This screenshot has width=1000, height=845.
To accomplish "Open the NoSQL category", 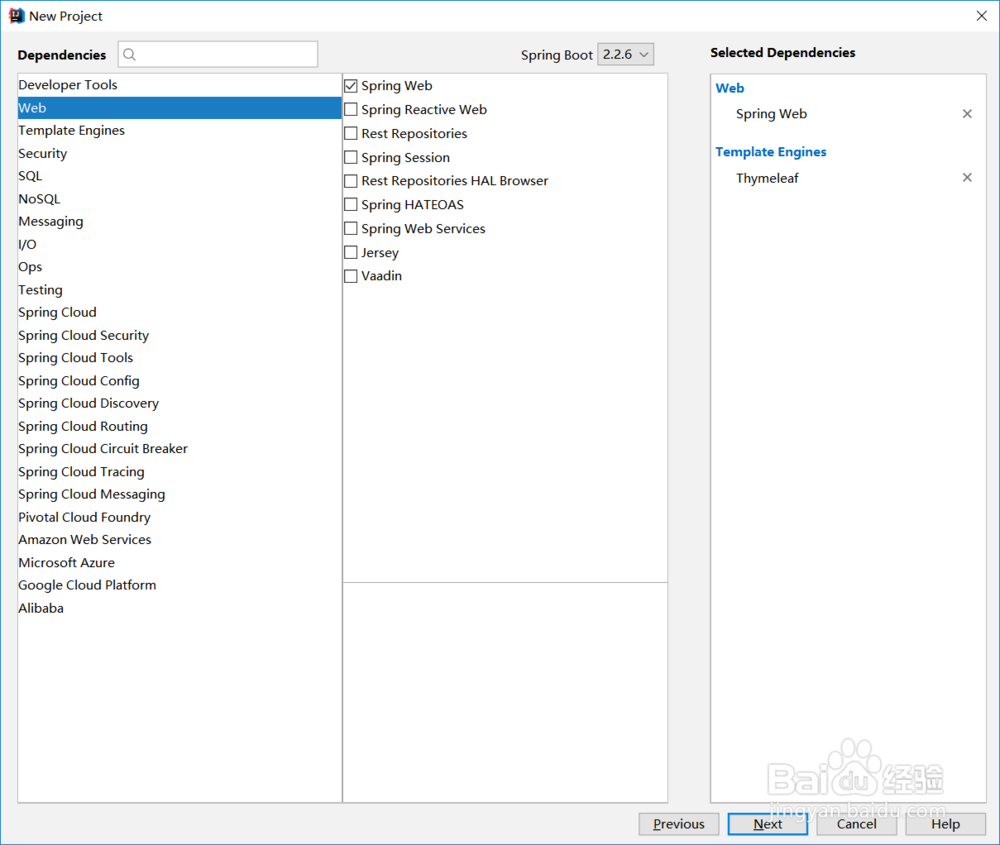I will click(x=180, y=199).
